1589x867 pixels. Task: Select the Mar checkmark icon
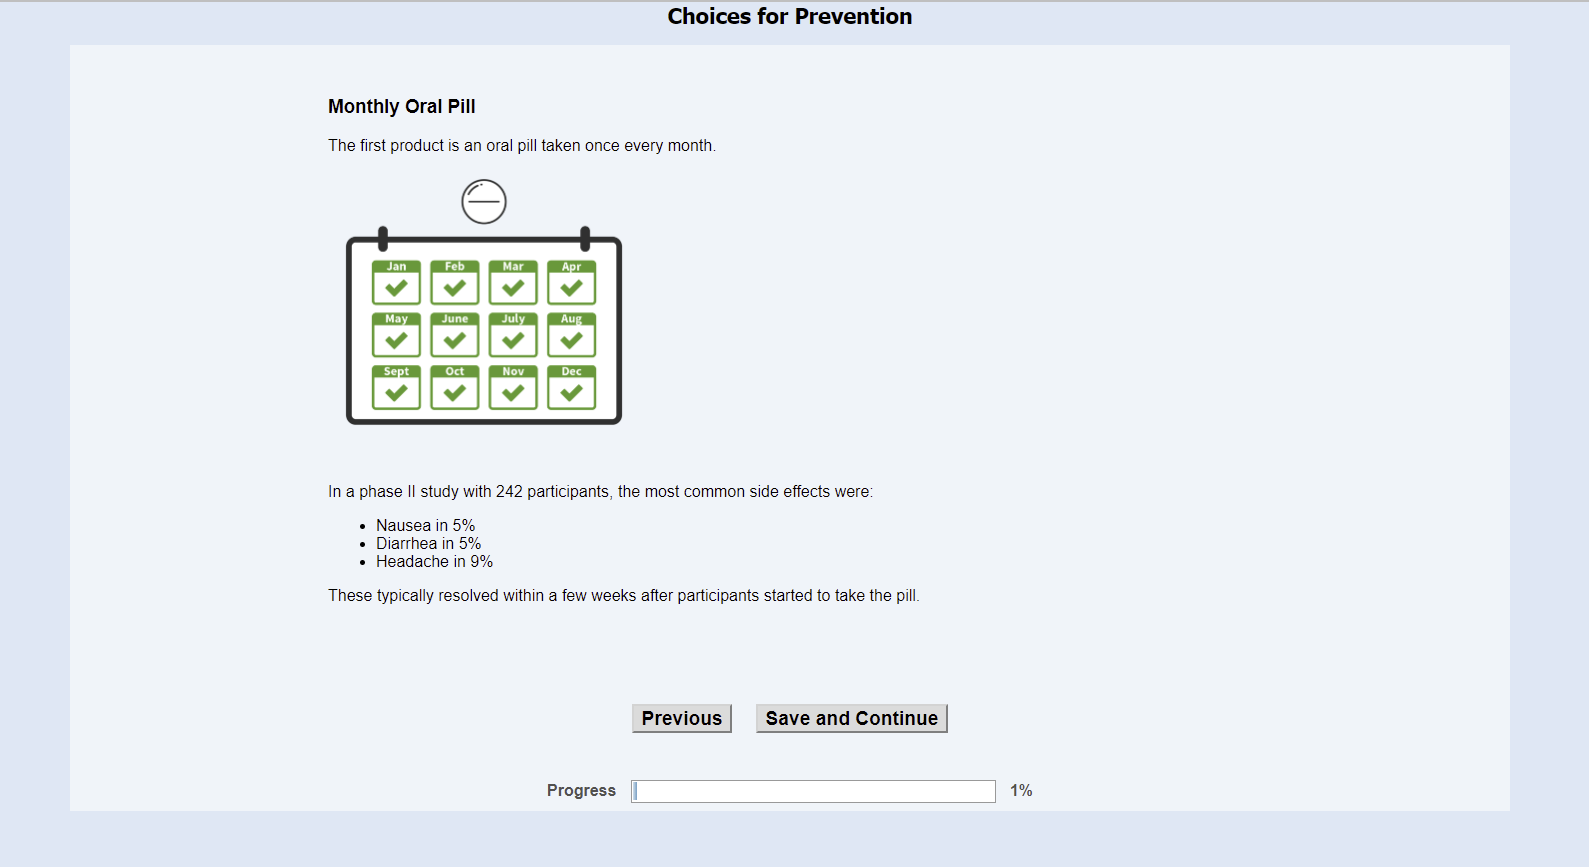pyautogui.click(x=513, y=283)
